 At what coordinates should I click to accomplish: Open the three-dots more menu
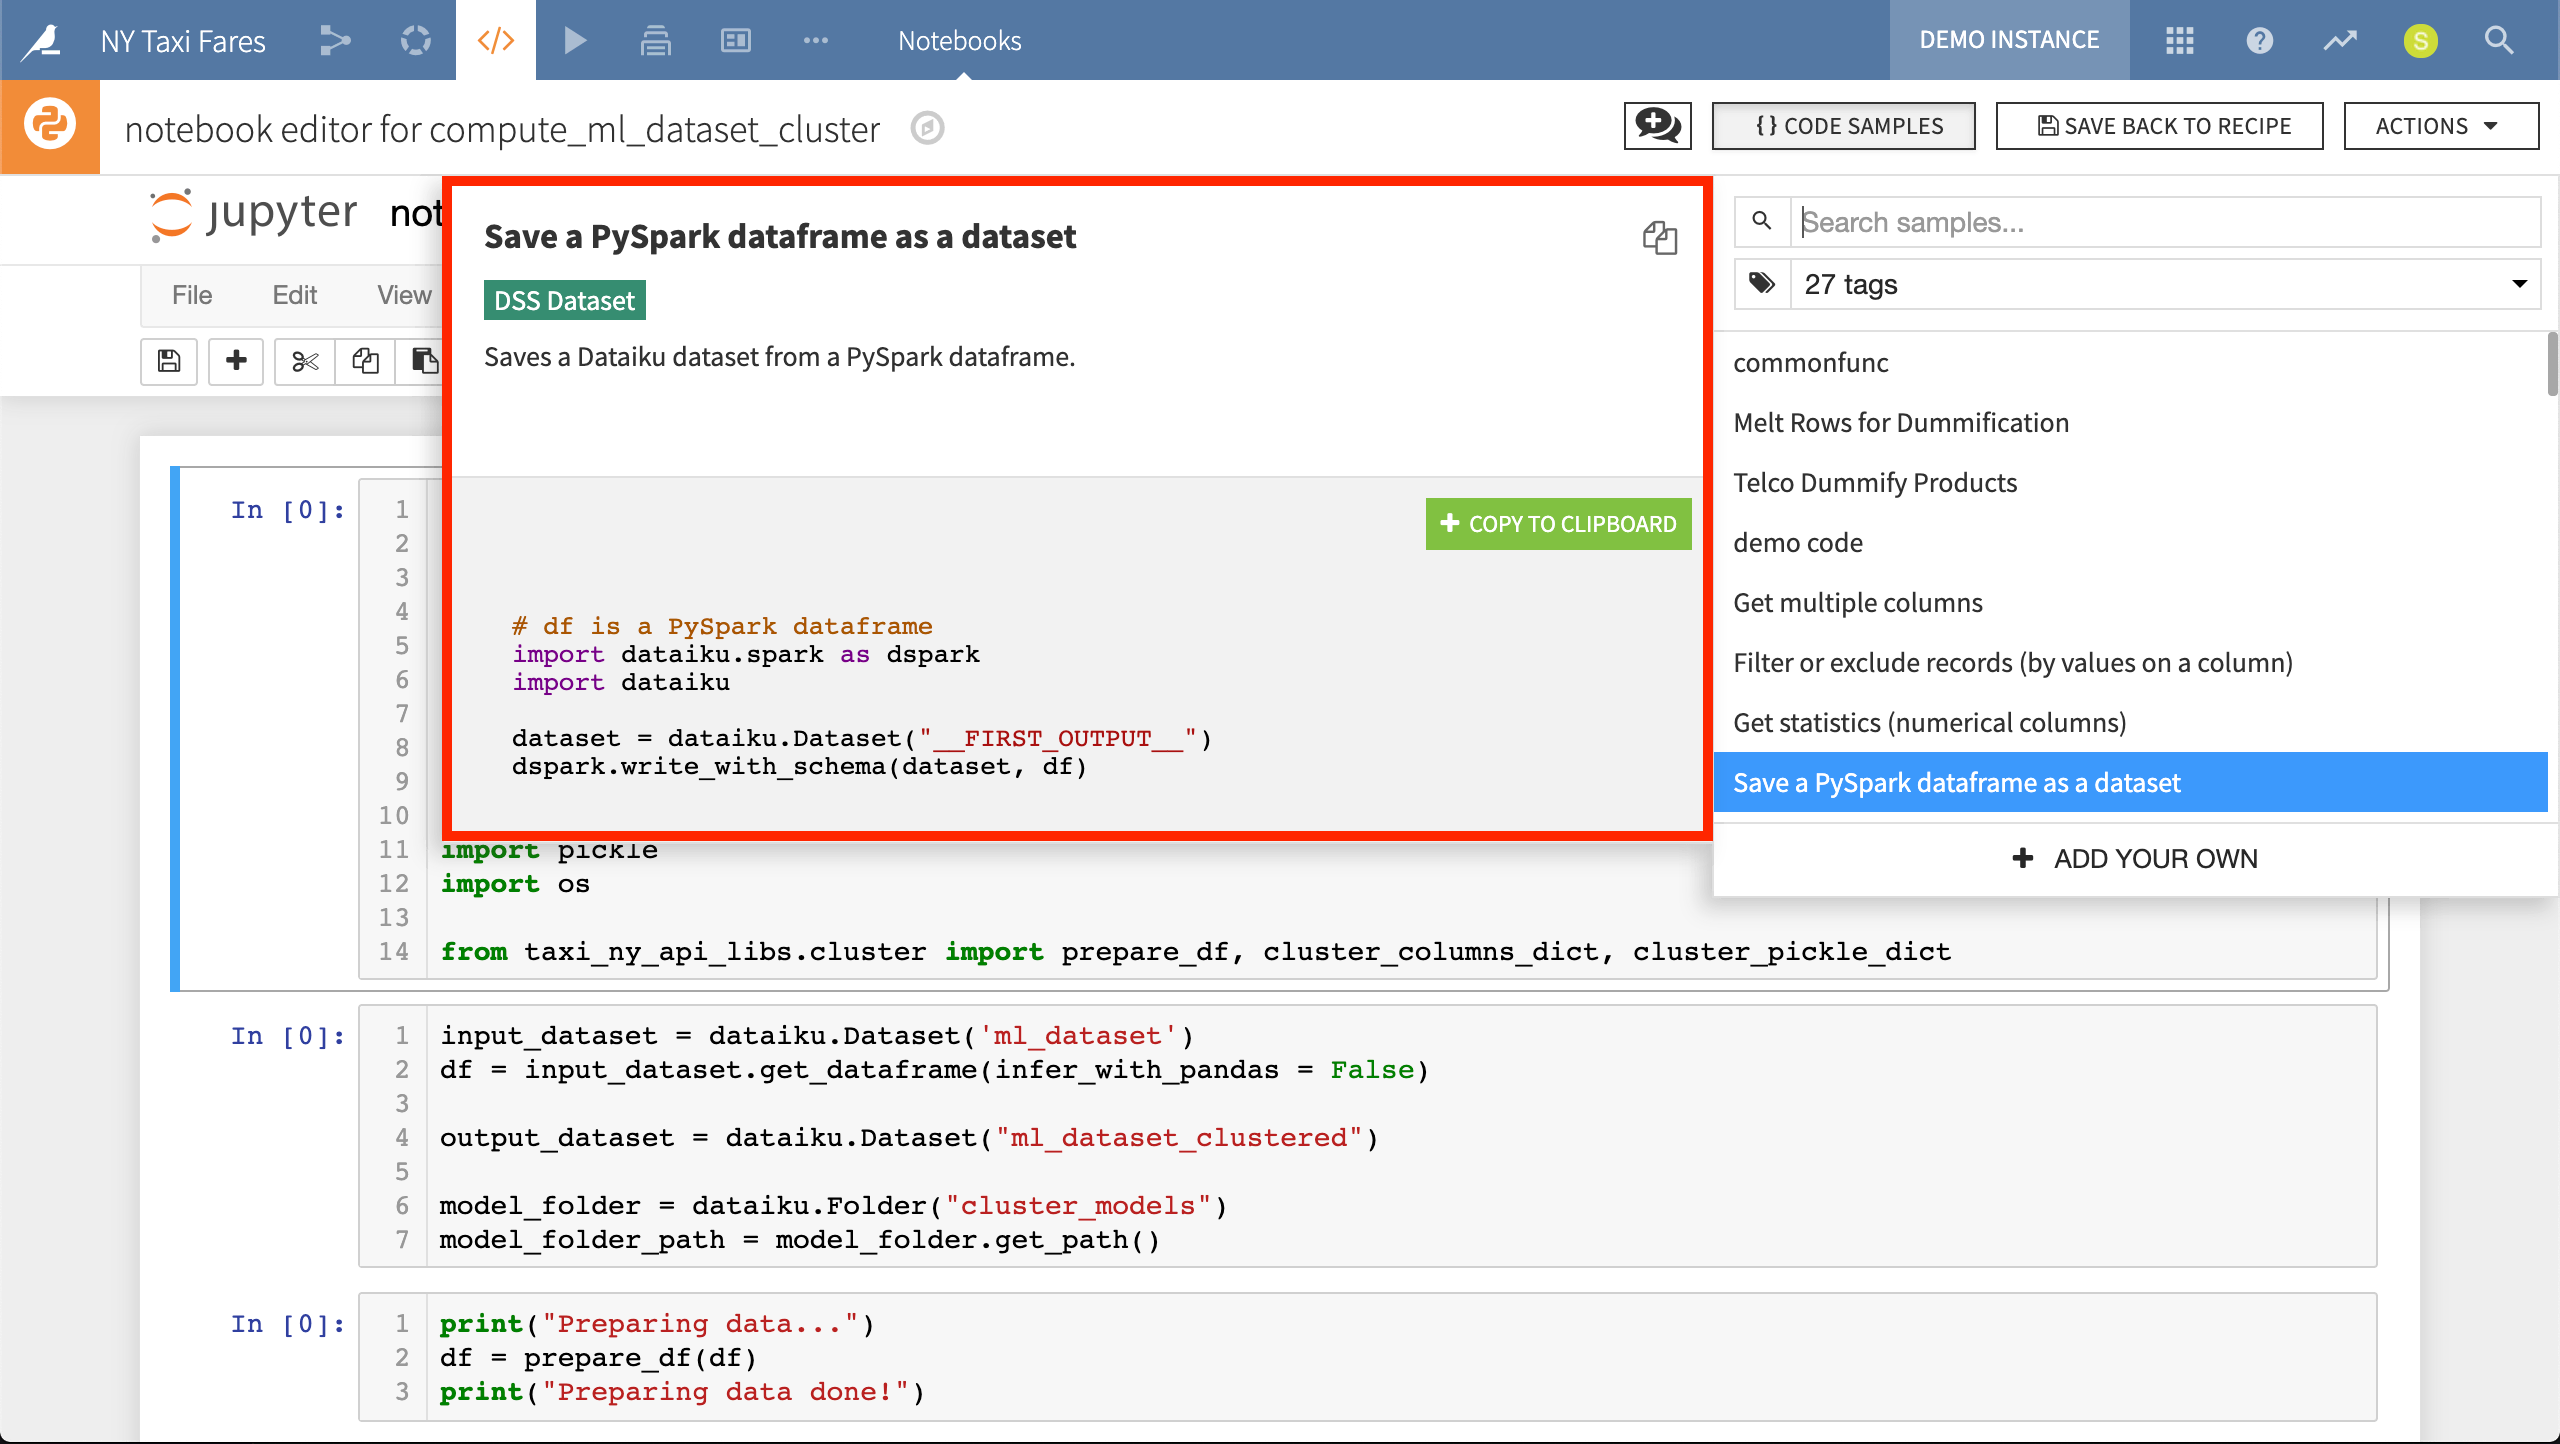815,40
